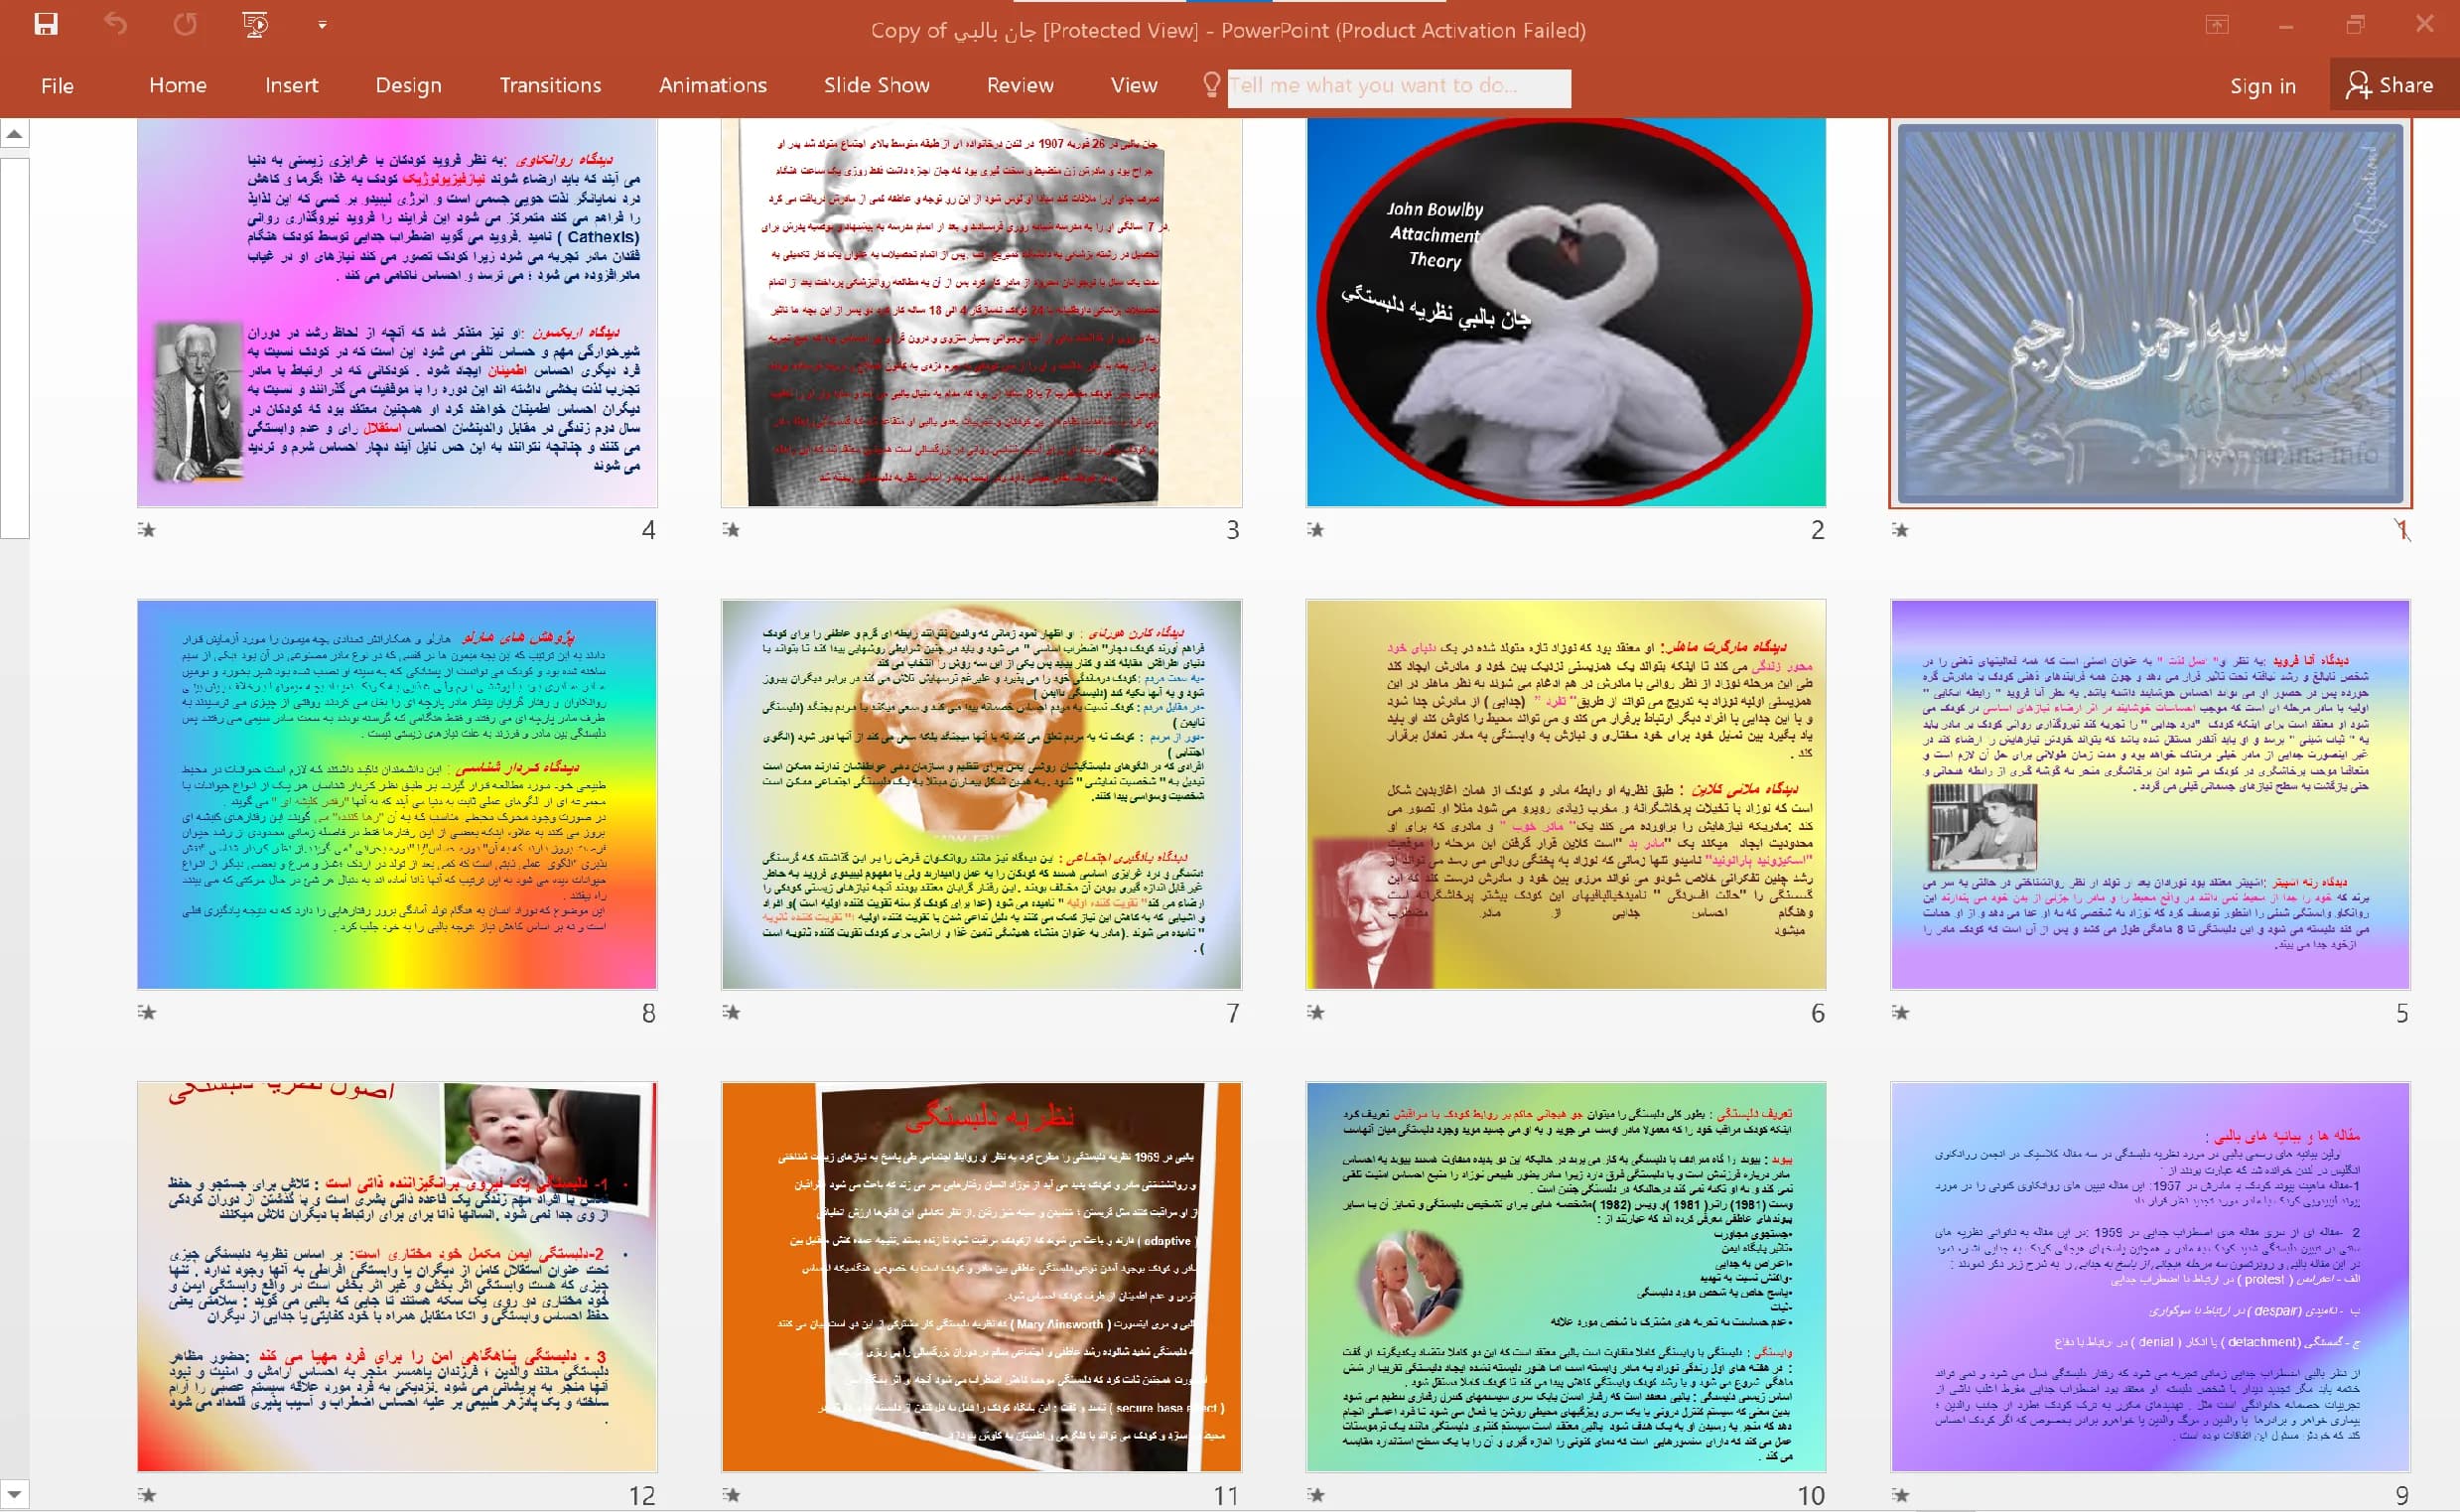
Task: Select slide 6 yellow red thumbnail
Action: (x=1565, y=795)
